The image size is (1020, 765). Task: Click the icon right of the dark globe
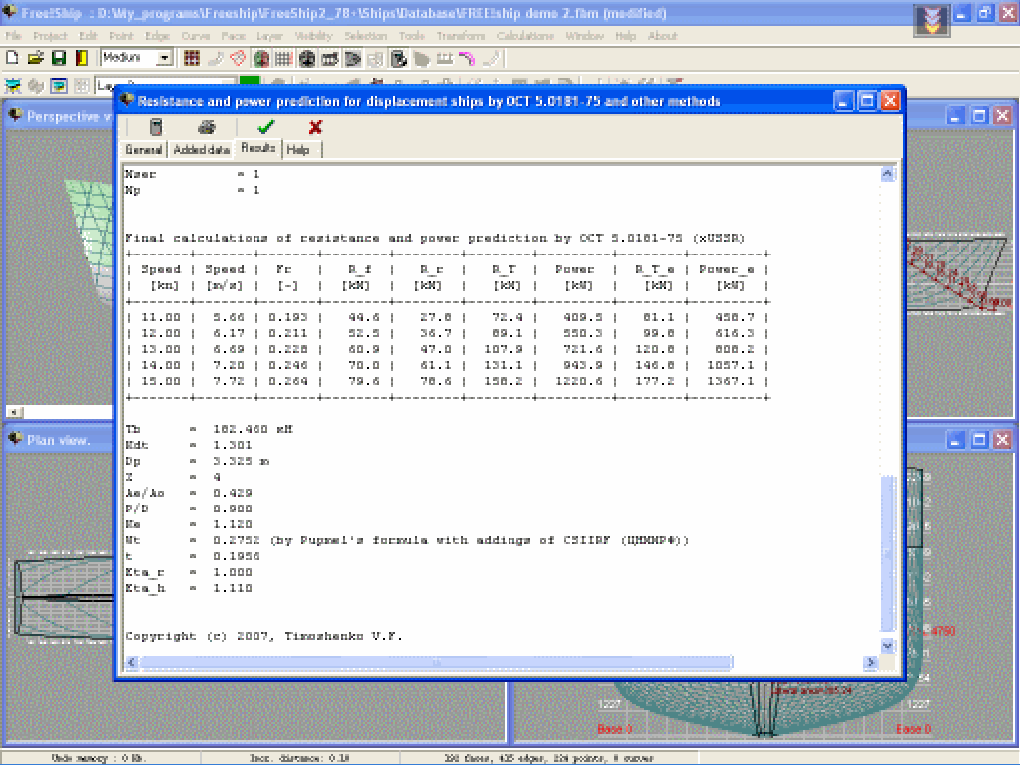330,59
